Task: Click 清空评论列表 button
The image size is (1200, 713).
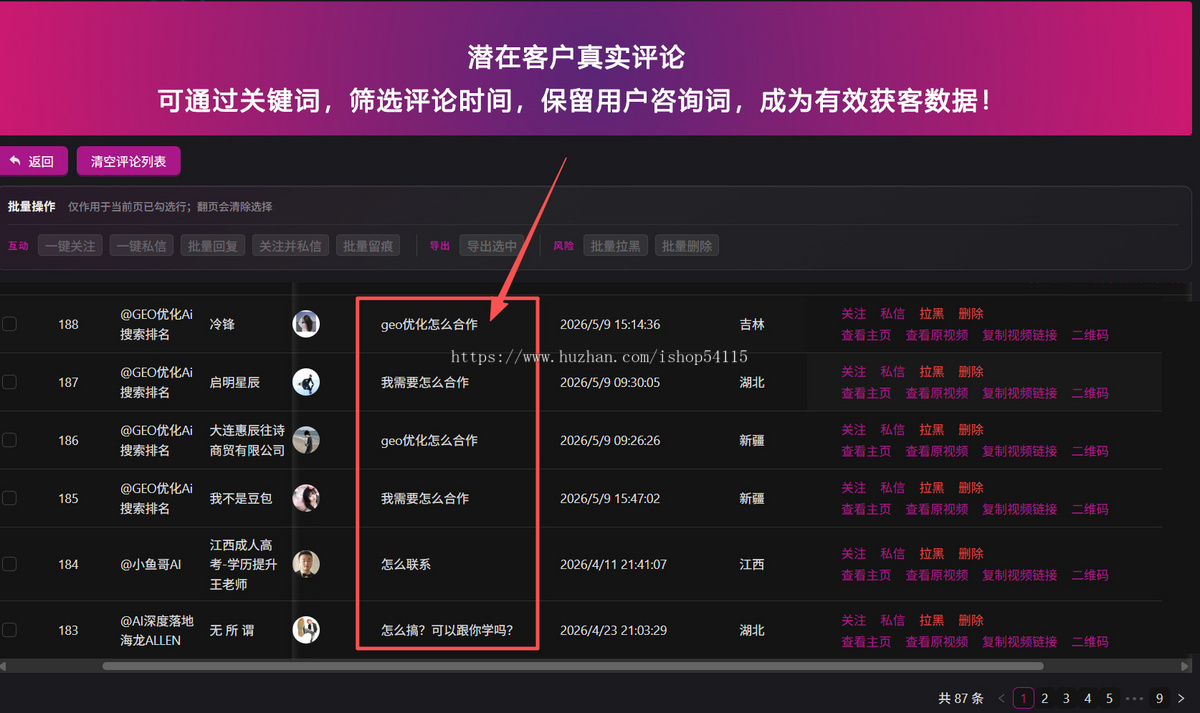Action: tap(128, 161)
